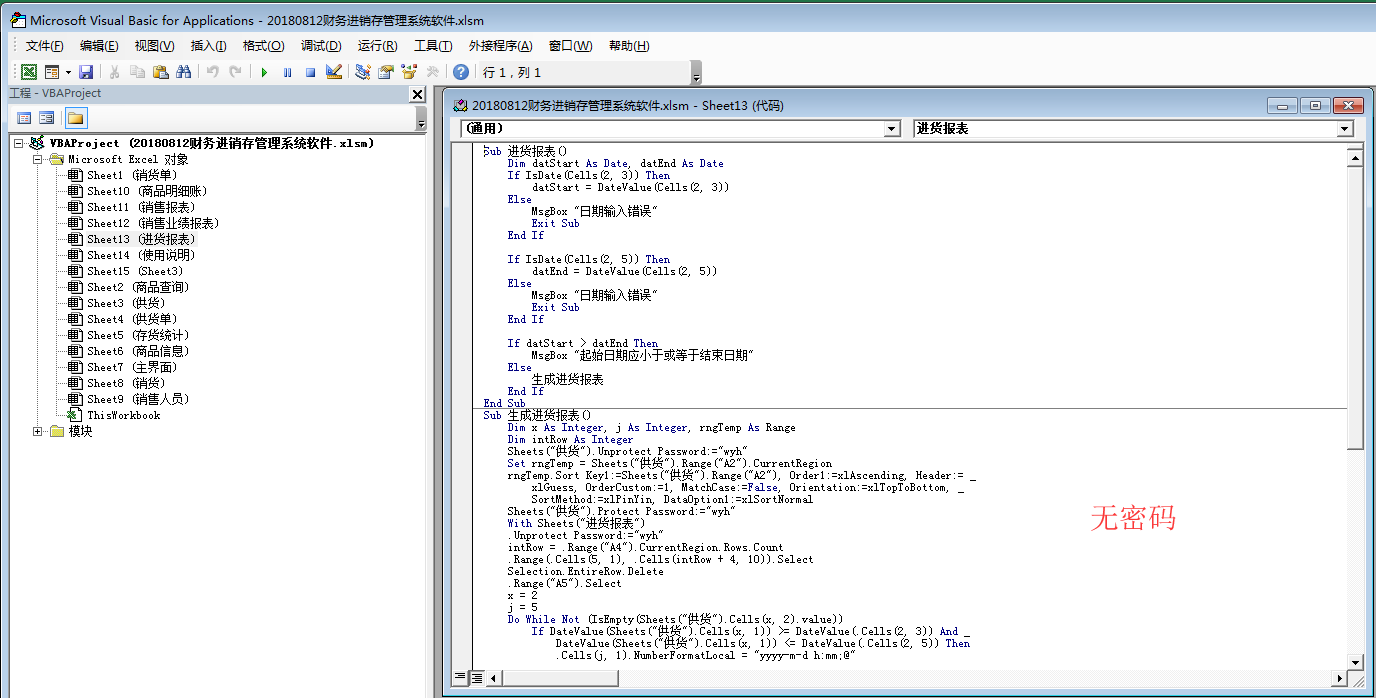Click the horizontal scrollbar right arrow
Image resolution: width=1376 pixels, height=698 pixels.
point(1338,678)
